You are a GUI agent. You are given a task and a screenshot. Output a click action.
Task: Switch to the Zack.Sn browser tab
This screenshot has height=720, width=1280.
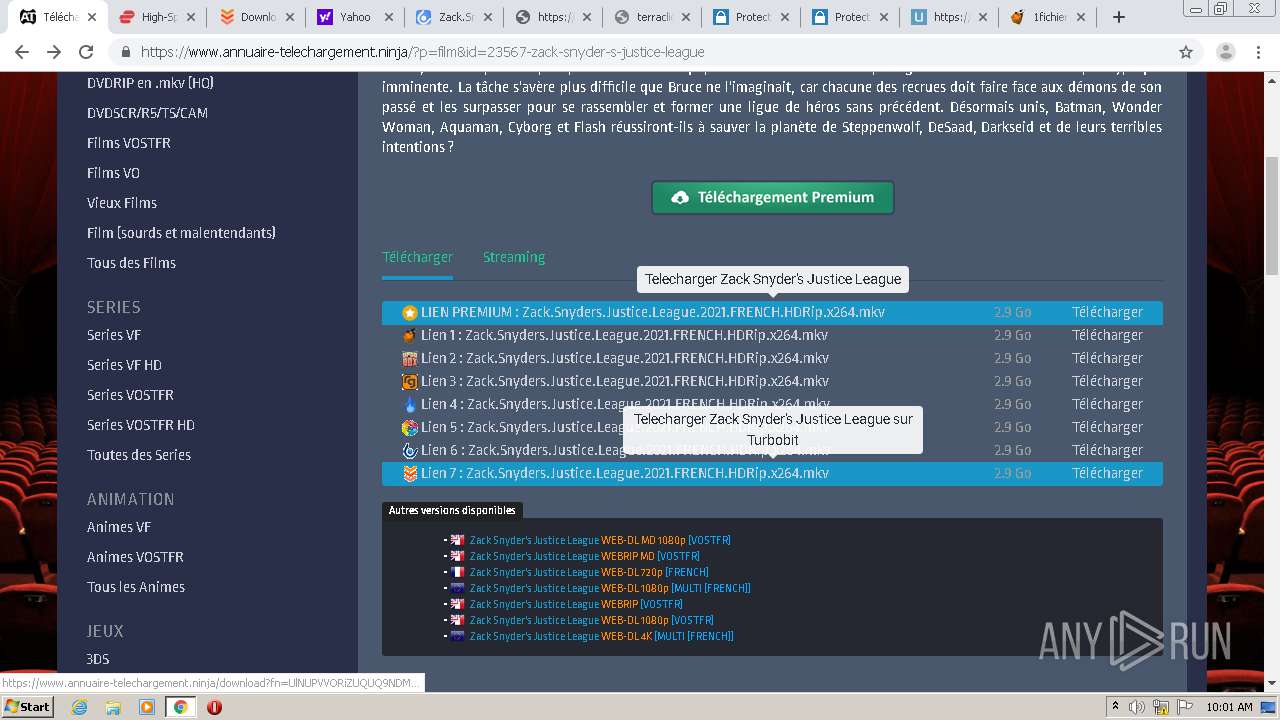[x=455, y=17]
